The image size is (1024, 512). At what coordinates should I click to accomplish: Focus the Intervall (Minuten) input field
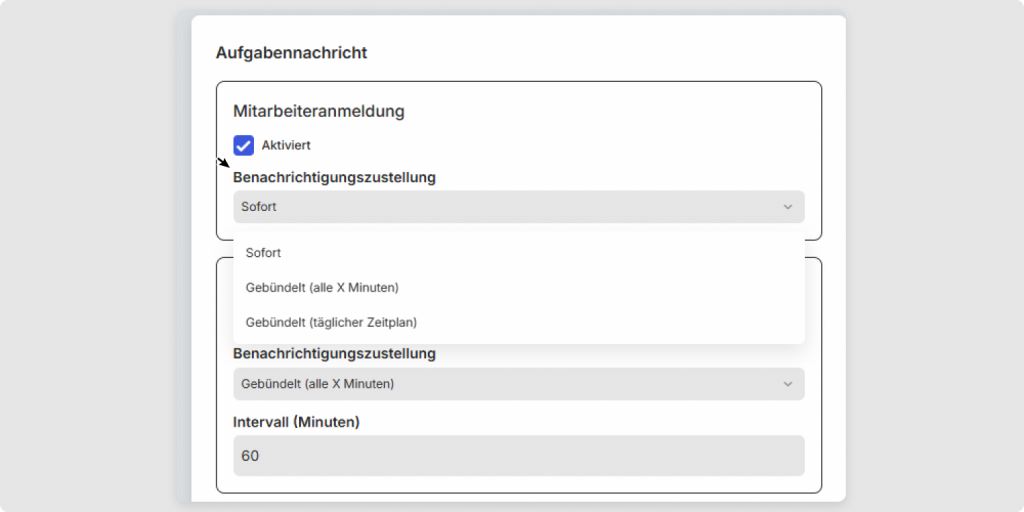(518, 456)
